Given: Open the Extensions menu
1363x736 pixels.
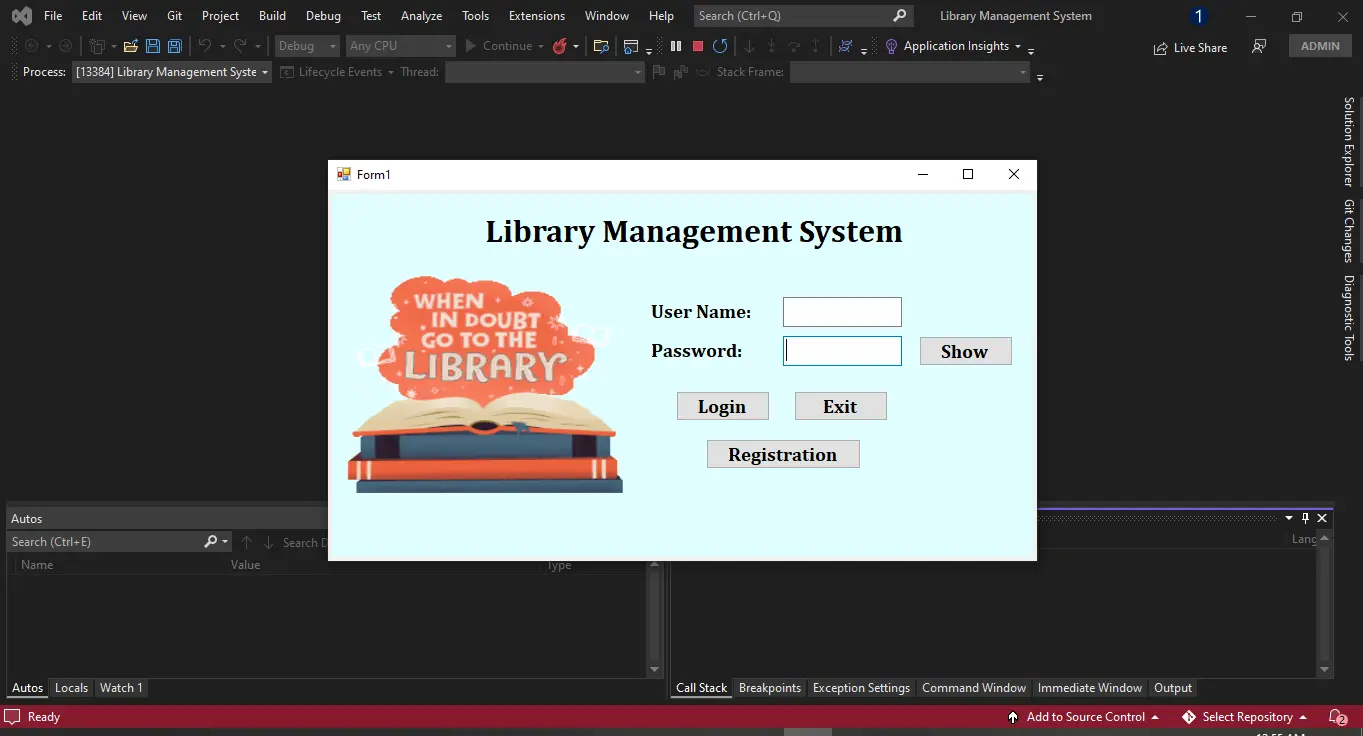Looking at the screenshot, I should coord(537,16).
